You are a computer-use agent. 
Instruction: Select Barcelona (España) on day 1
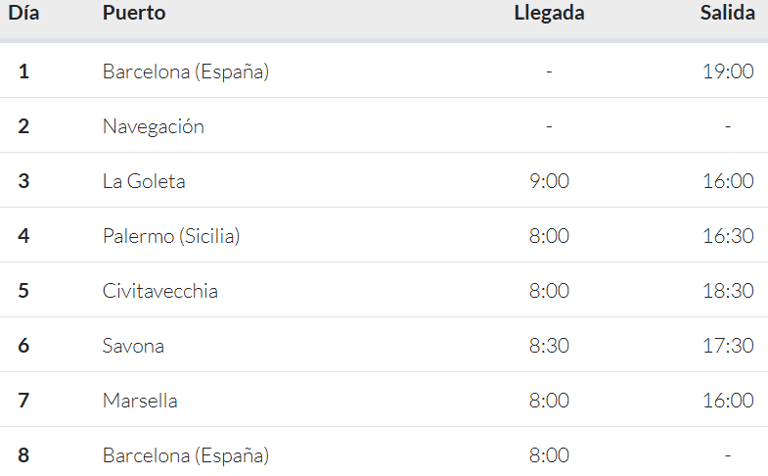click(x=186, y=71)
